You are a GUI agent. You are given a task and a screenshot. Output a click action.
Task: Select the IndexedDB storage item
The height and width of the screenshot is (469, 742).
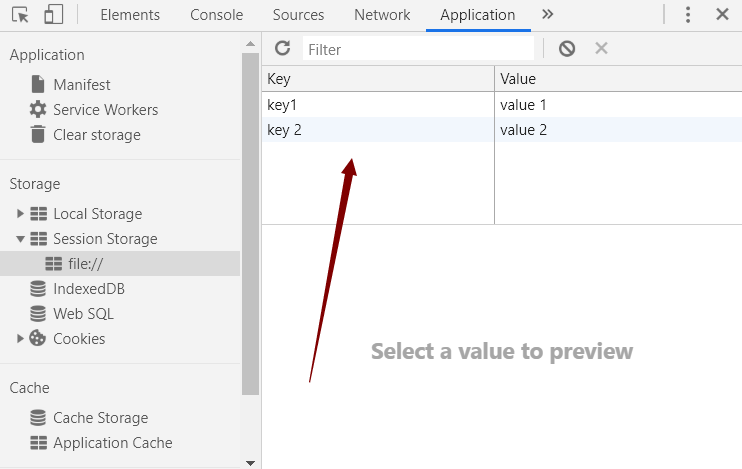pos(88,289)
